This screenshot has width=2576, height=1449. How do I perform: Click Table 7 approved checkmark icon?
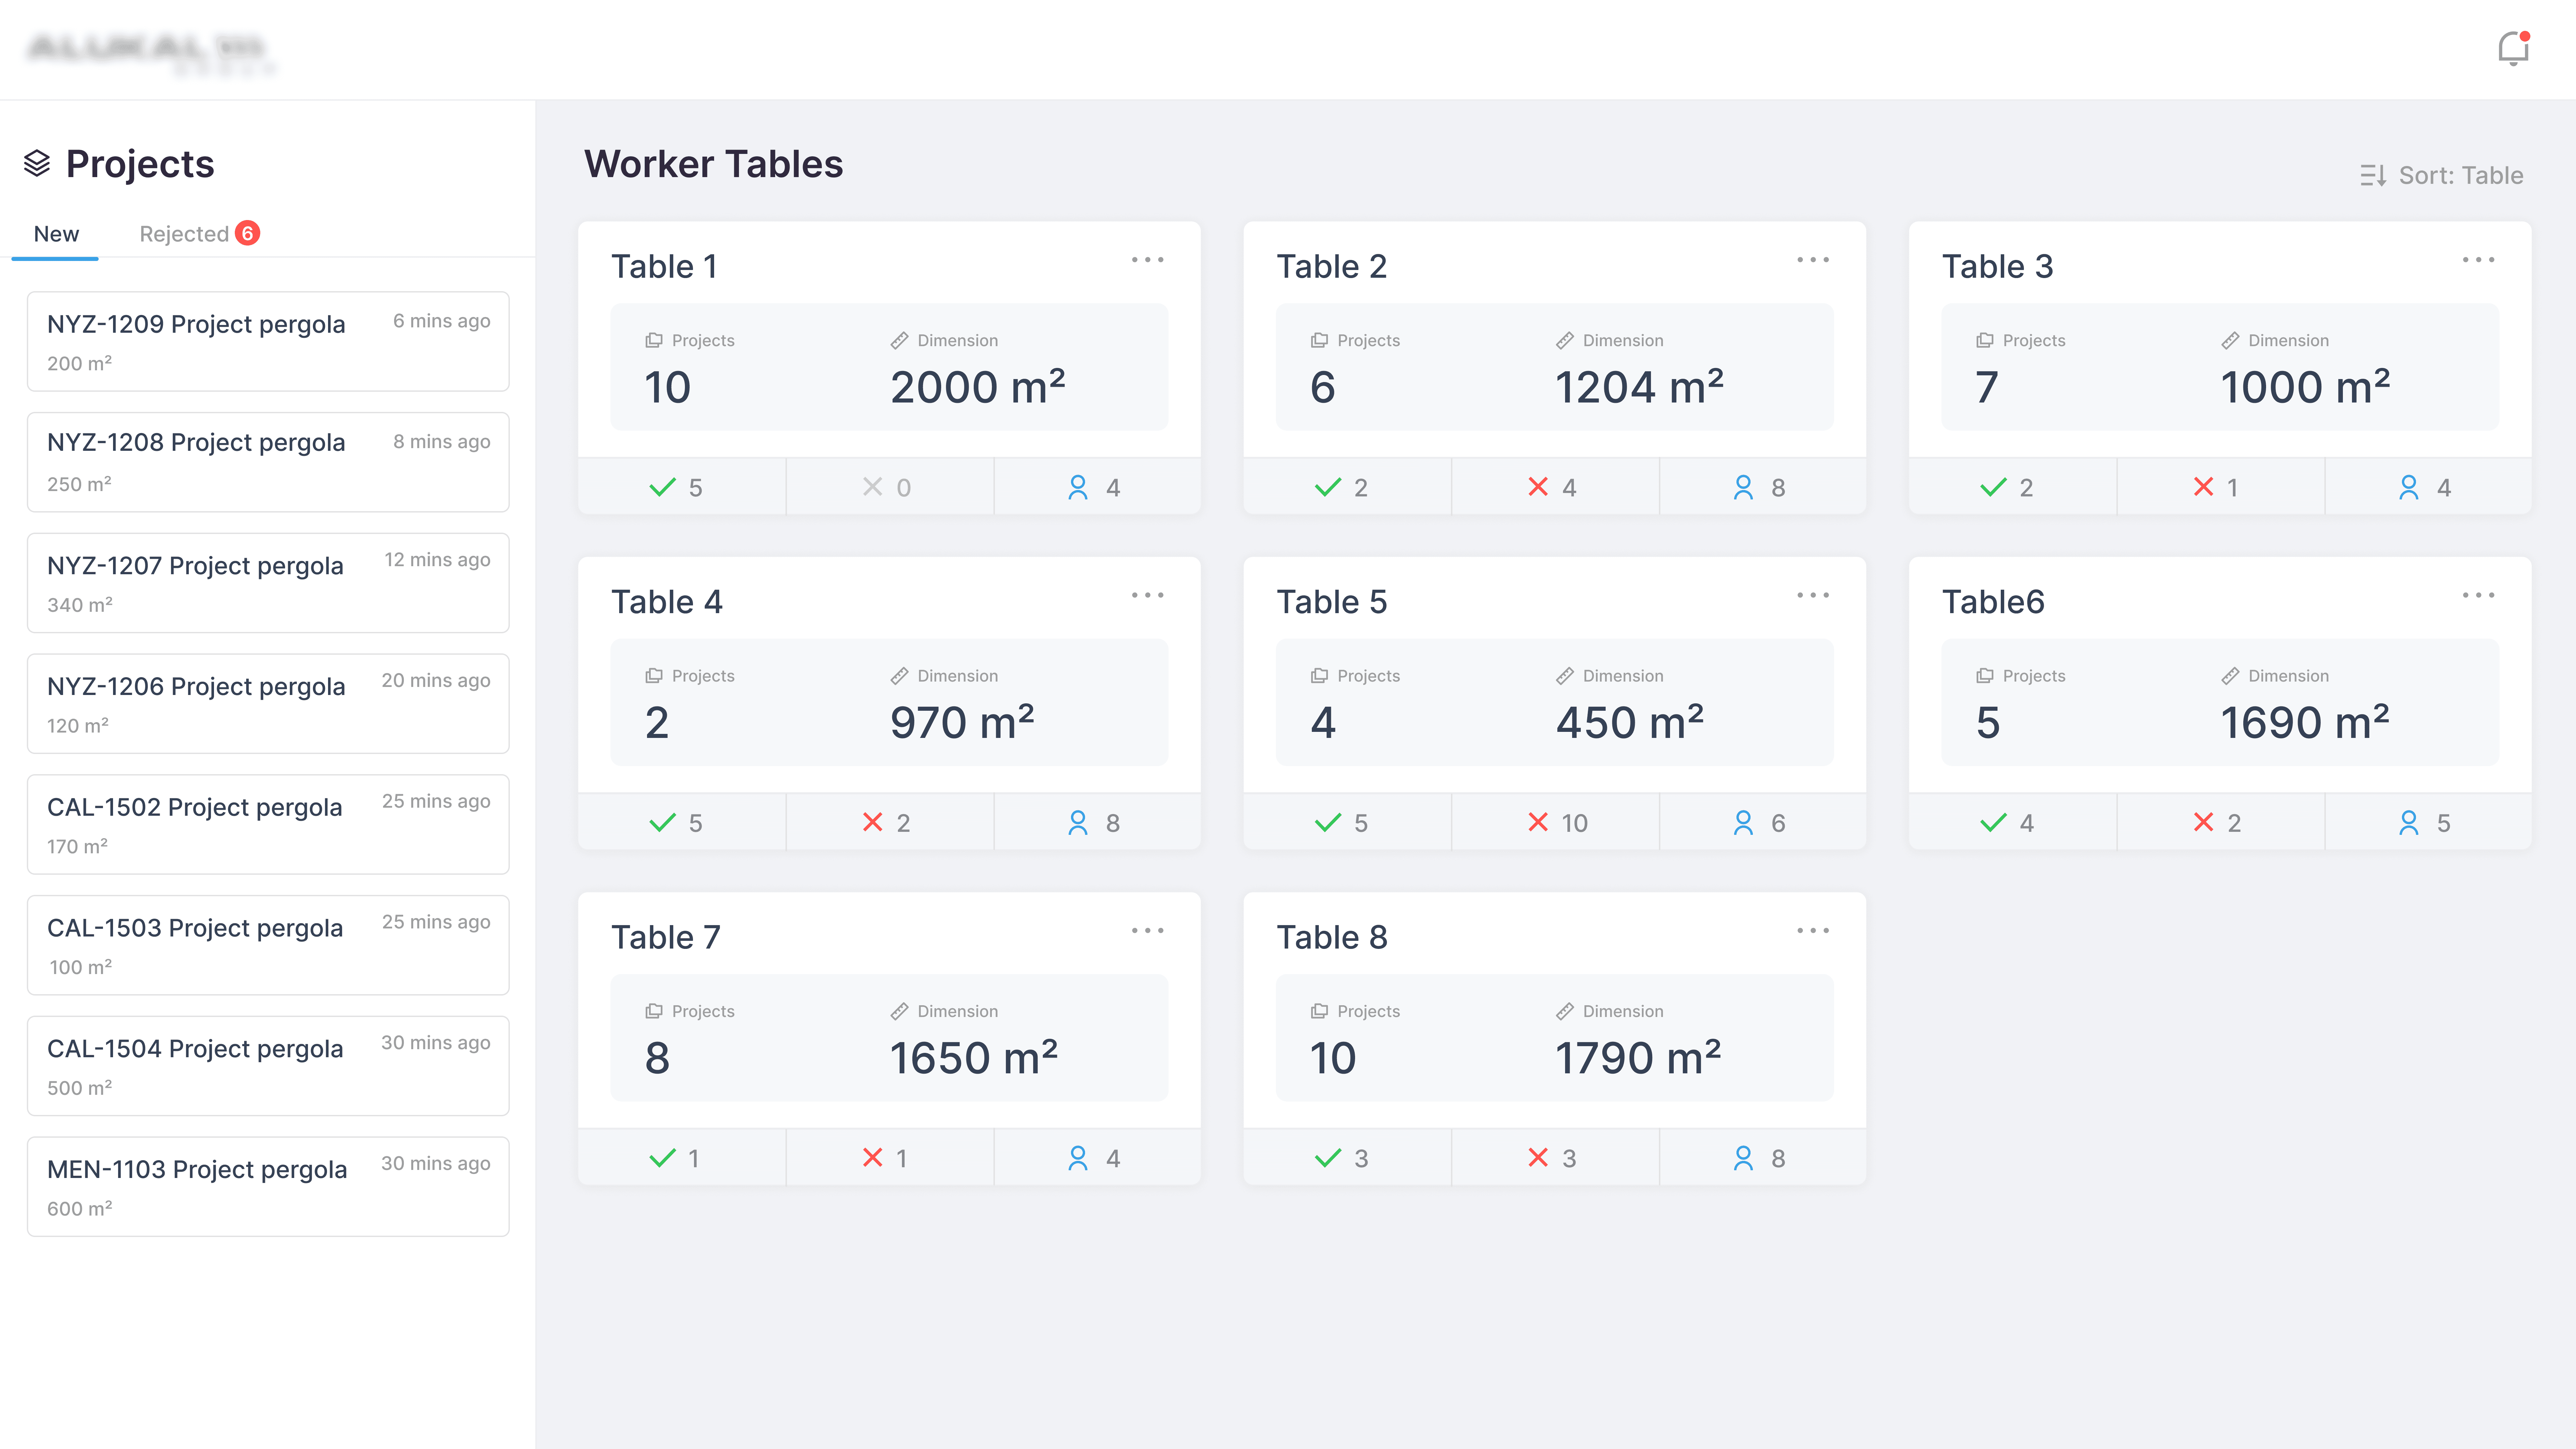click(x=662, y=1158)
